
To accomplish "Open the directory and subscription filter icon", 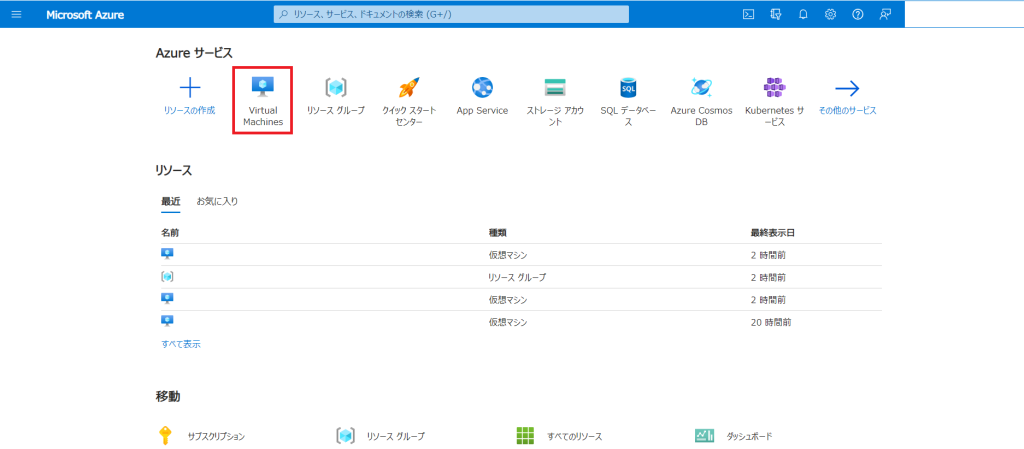I will [x=776, y=14].
